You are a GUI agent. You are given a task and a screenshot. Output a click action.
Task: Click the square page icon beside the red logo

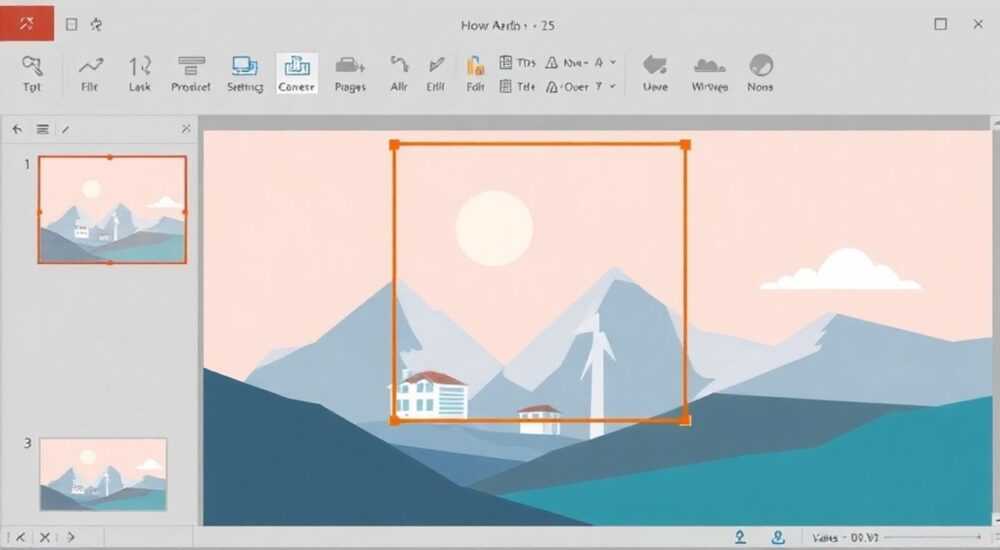pyautogui.click(x=71, y=25)
